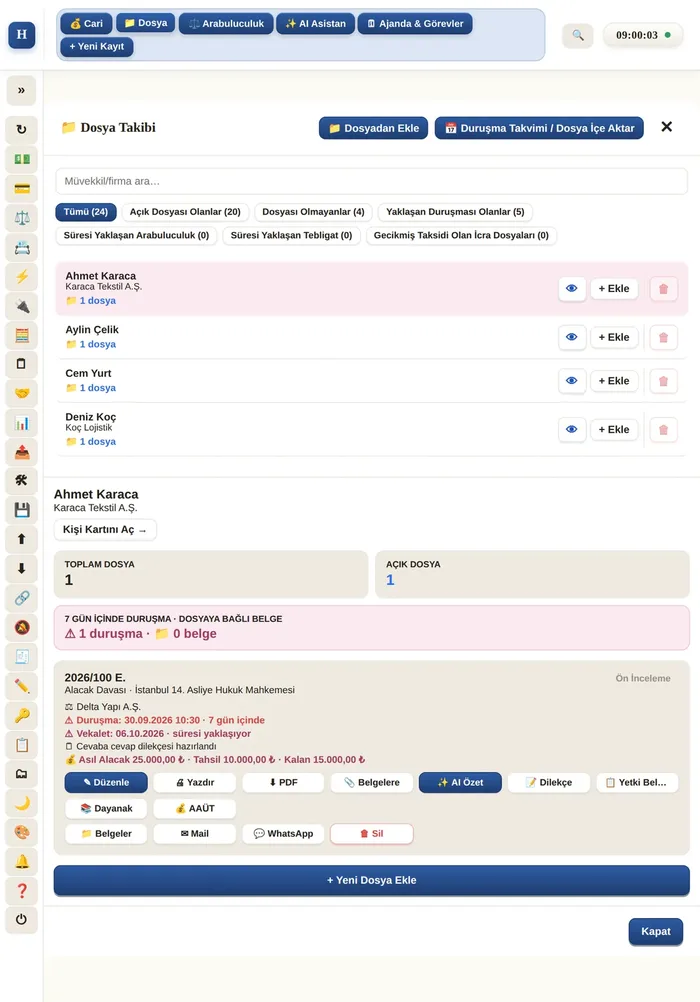View Ahmet Karaca with the eye icon
Screen dimensions: 700x1002
pos(572,289)
